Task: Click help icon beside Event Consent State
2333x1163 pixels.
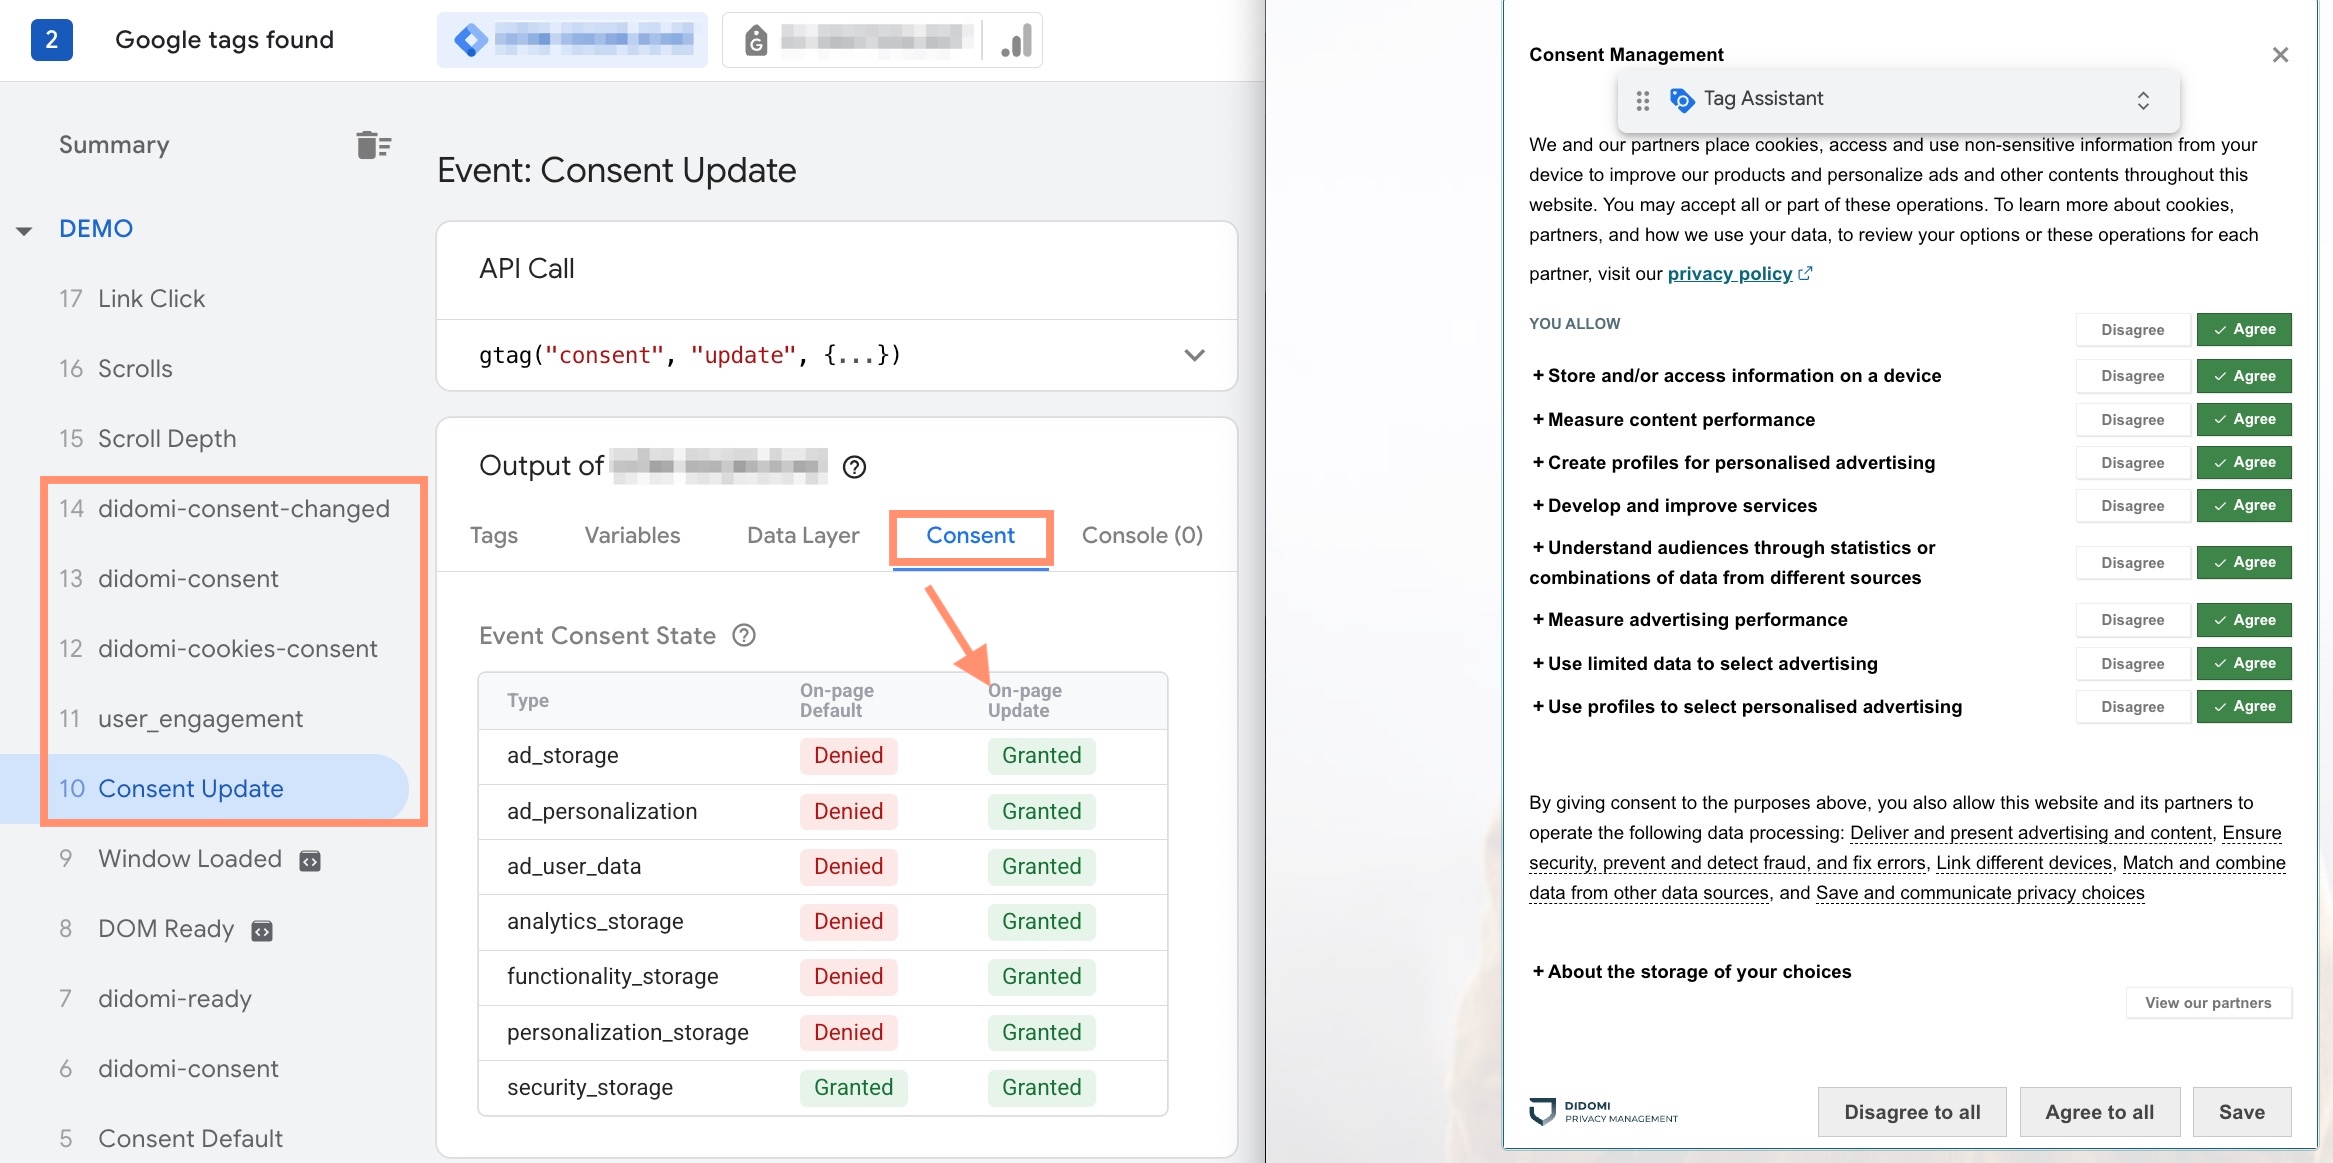Action: (x=744, y=636)
